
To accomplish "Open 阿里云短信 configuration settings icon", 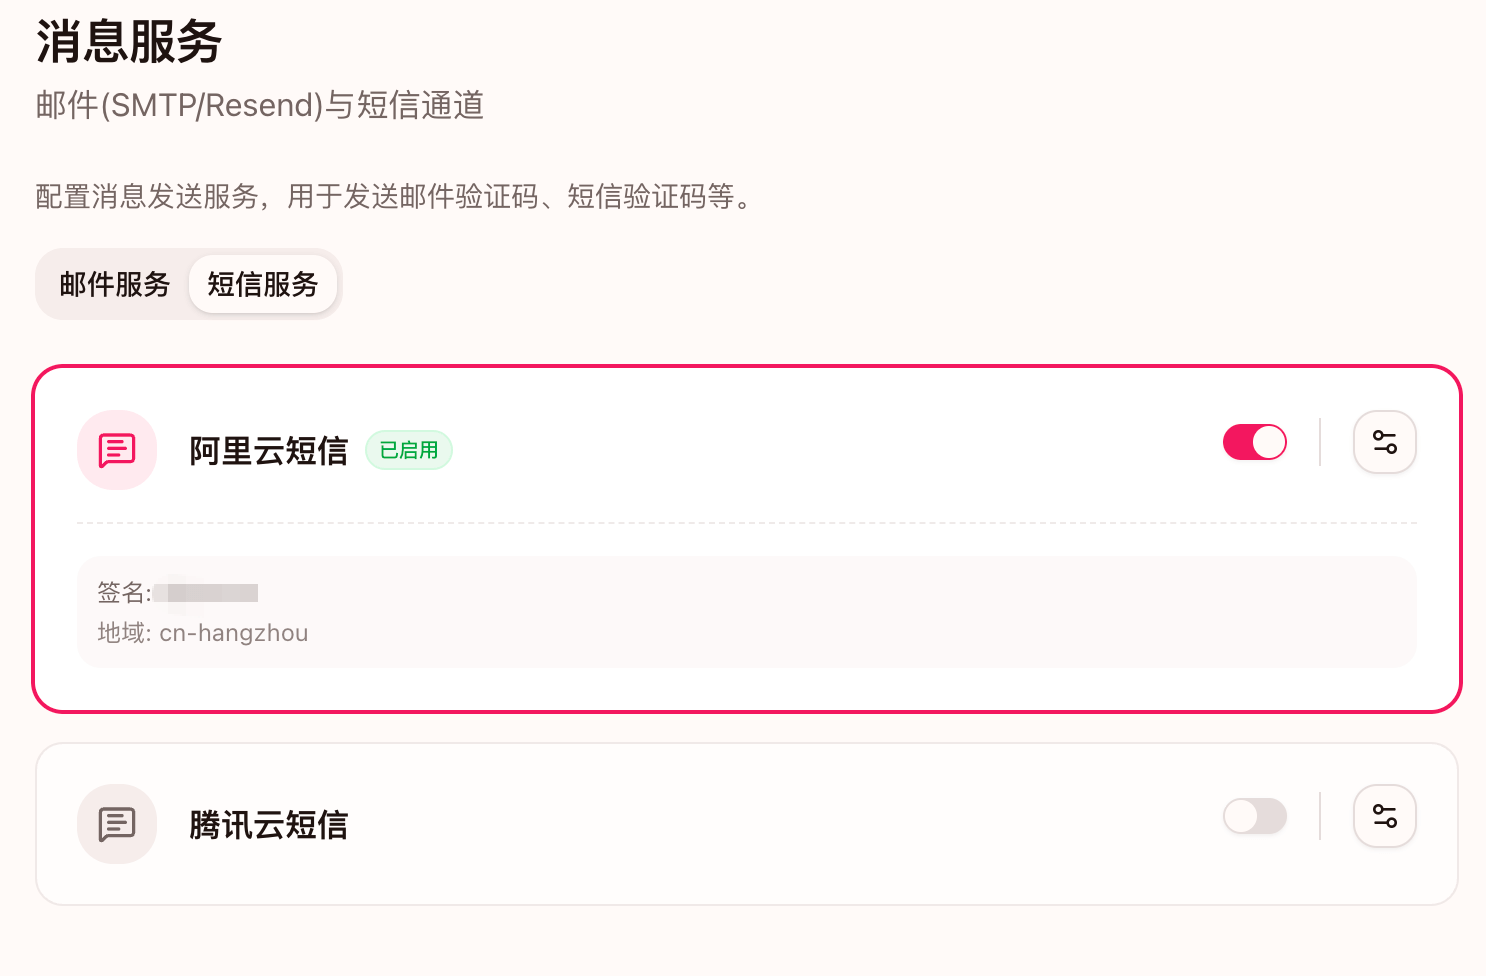I will 1385,442.
